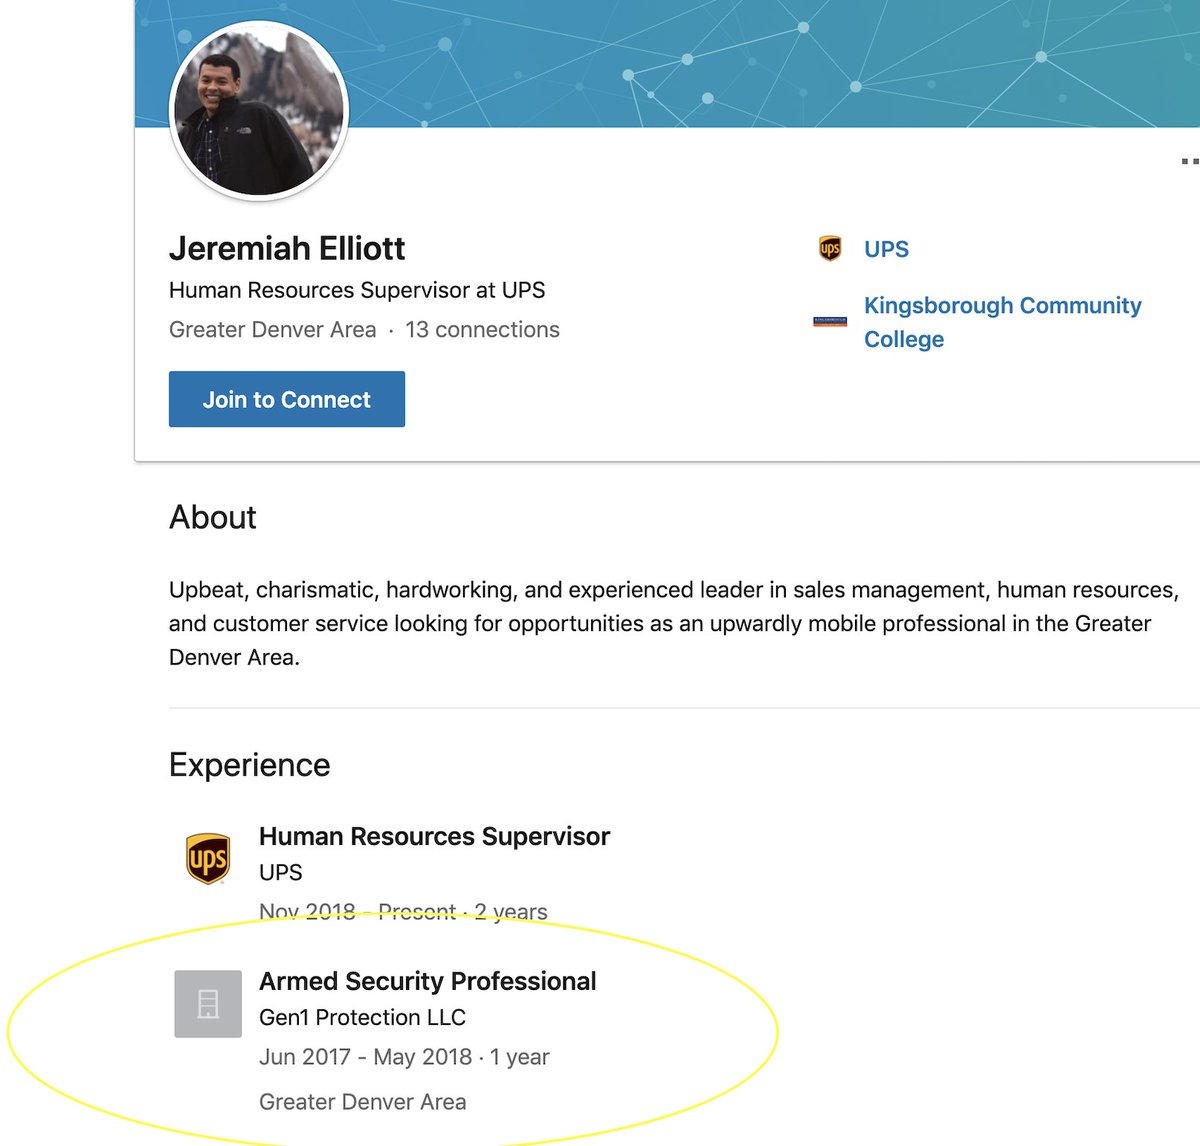Open the Human Resources Supervisor job title
The width and height of the screenshot is (1200, 1146).
[434, 836]
